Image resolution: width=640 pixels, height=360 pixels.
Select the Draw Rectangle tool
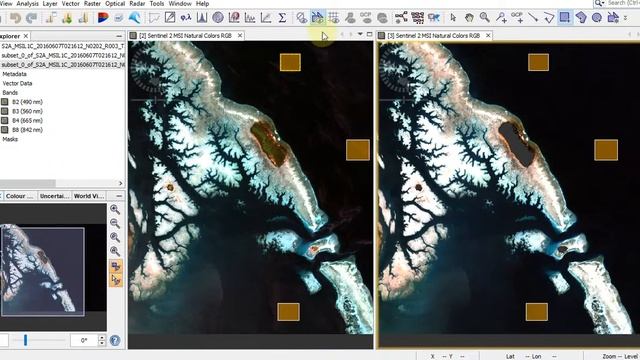tap(565, 18)
